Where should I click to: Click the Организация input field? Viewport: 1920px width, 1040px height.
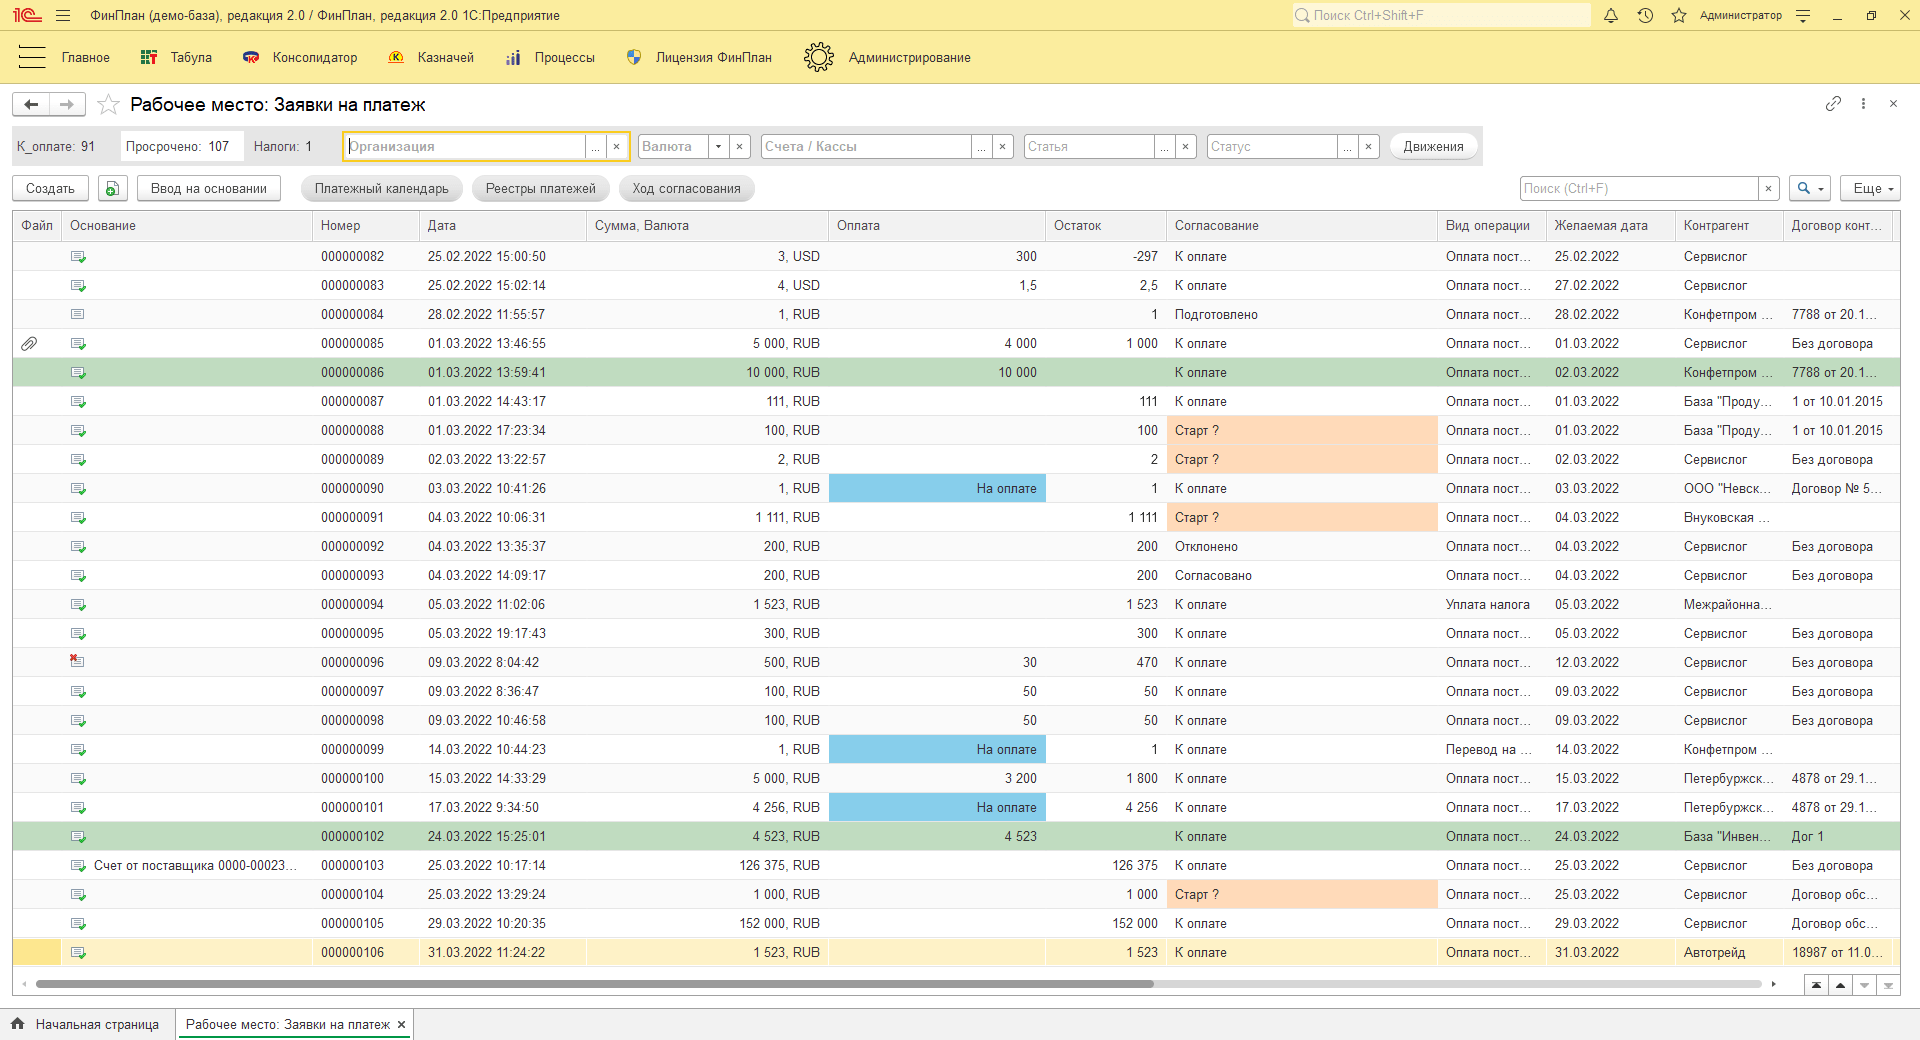pos(465,146)
